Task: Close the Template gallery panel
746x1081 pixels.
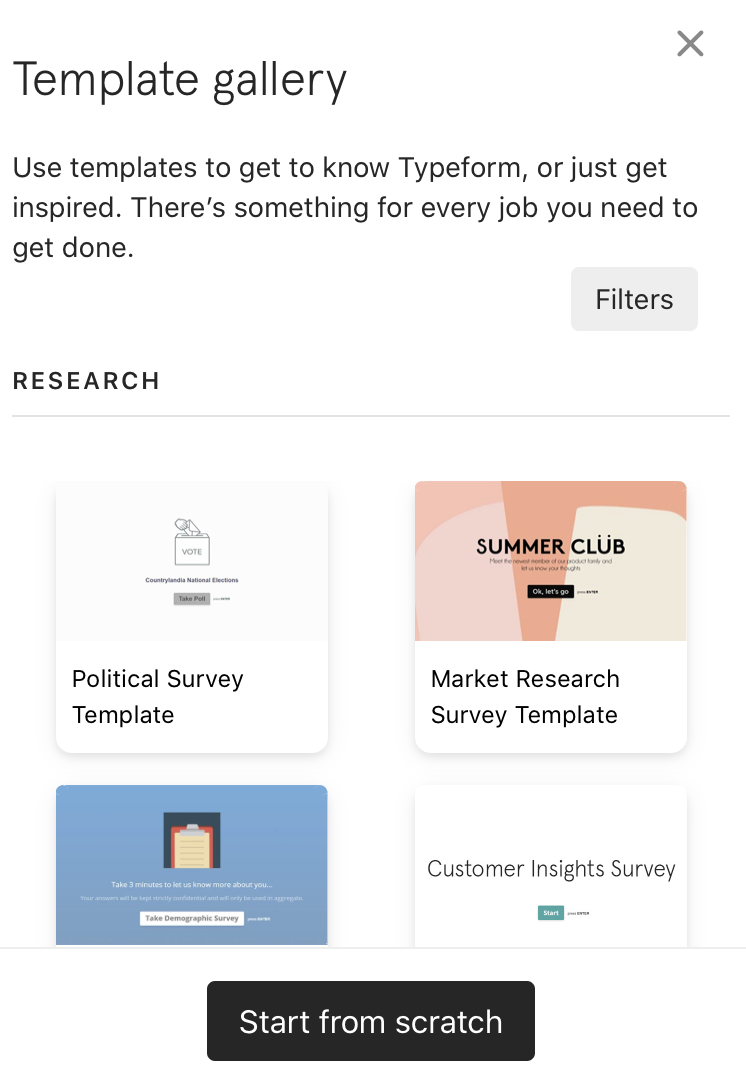Action: click(690, 43)
